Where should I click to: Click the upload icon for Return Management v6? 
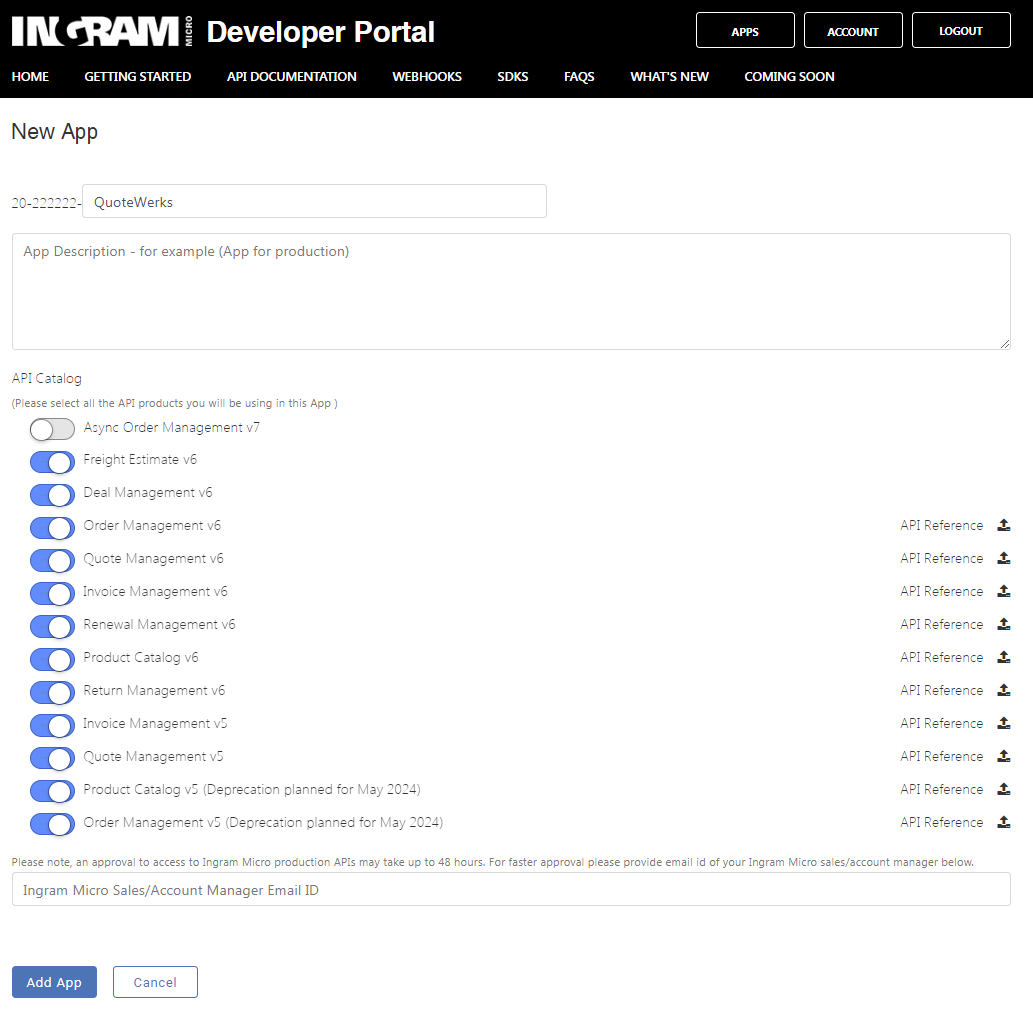point(1003,691)
